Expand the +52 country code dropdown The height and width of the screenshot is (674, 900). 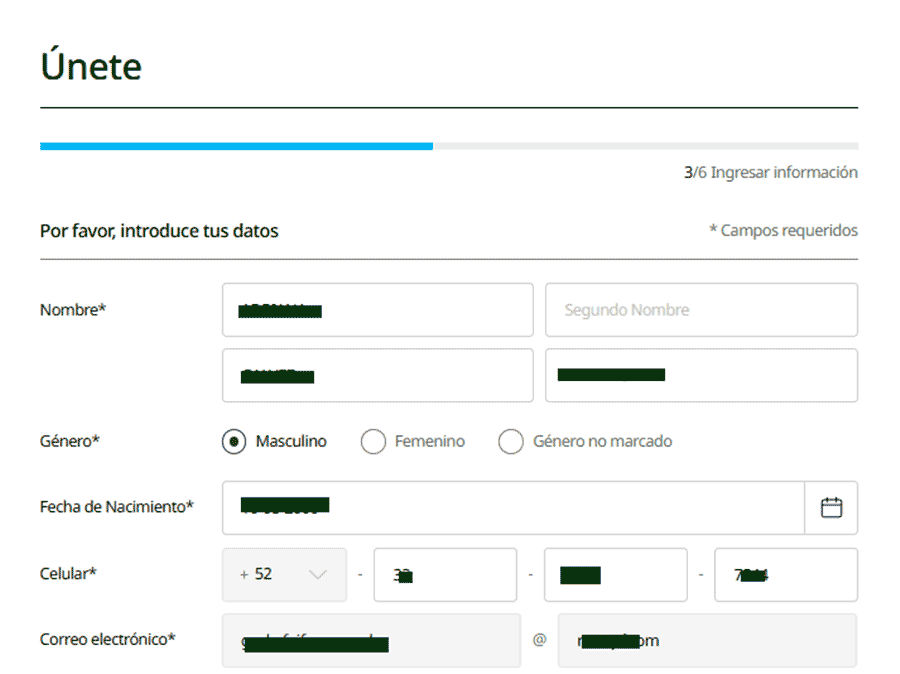285,575
